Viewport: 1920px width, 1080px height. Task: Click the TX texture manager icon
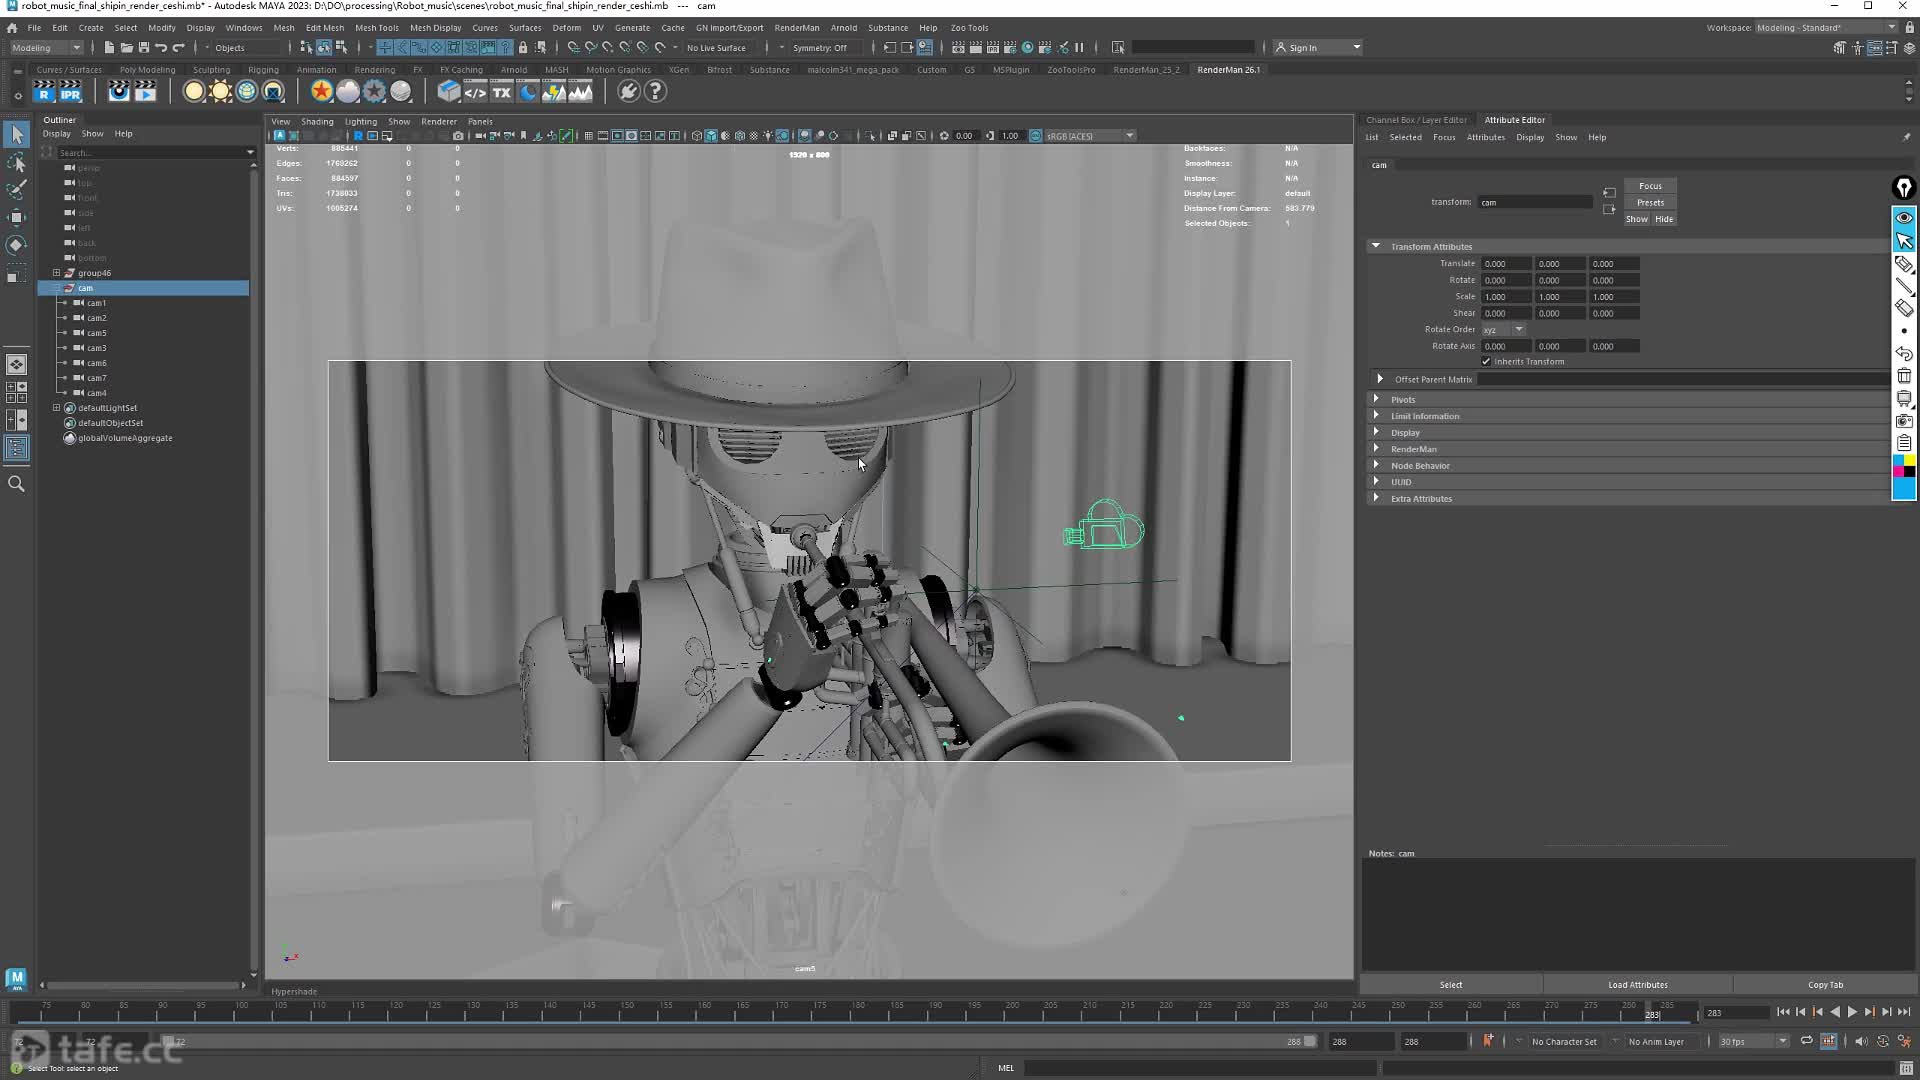click(x=502, y=92)
